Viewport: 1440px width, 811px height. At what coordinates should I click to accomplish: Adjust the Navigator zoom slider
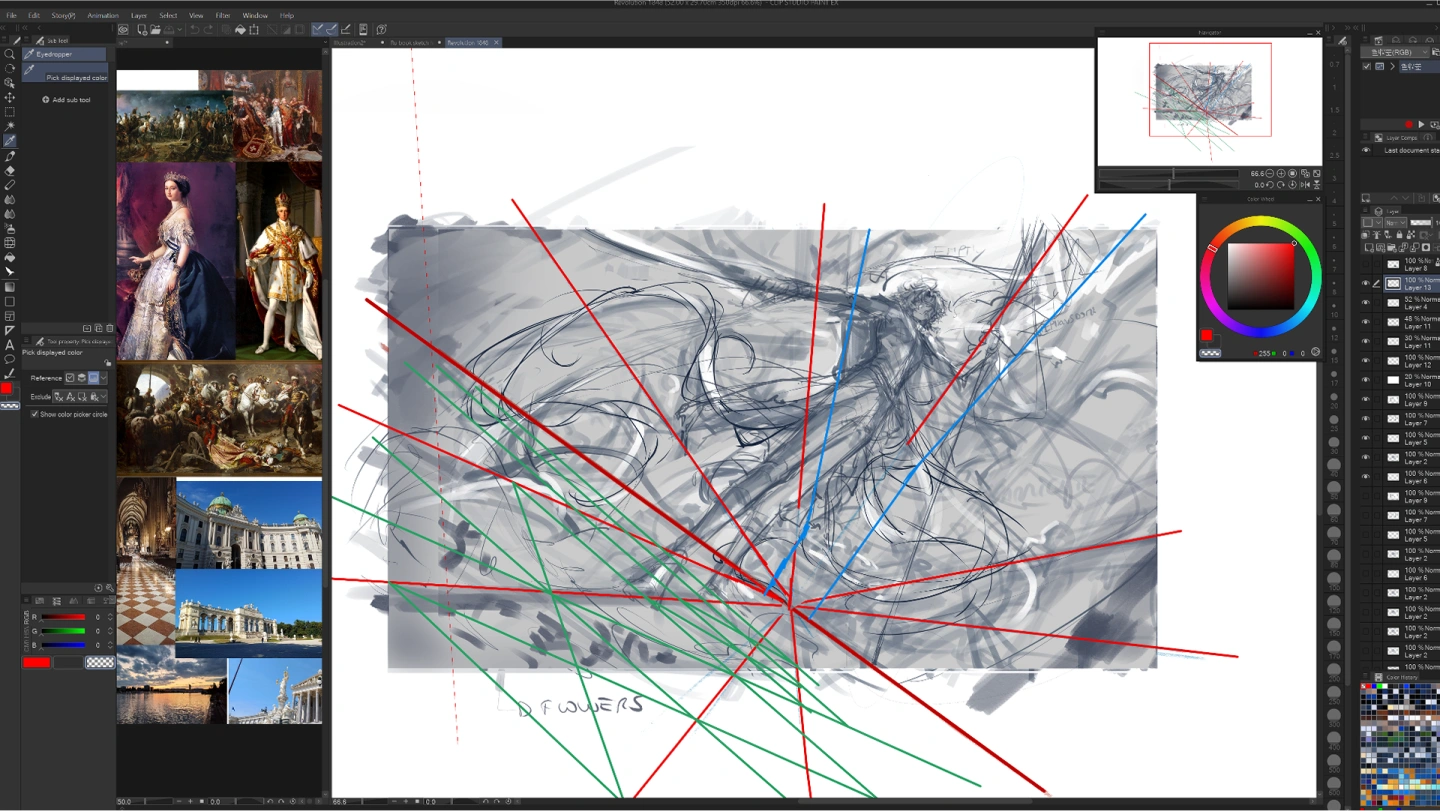[x=1169, y=173]
